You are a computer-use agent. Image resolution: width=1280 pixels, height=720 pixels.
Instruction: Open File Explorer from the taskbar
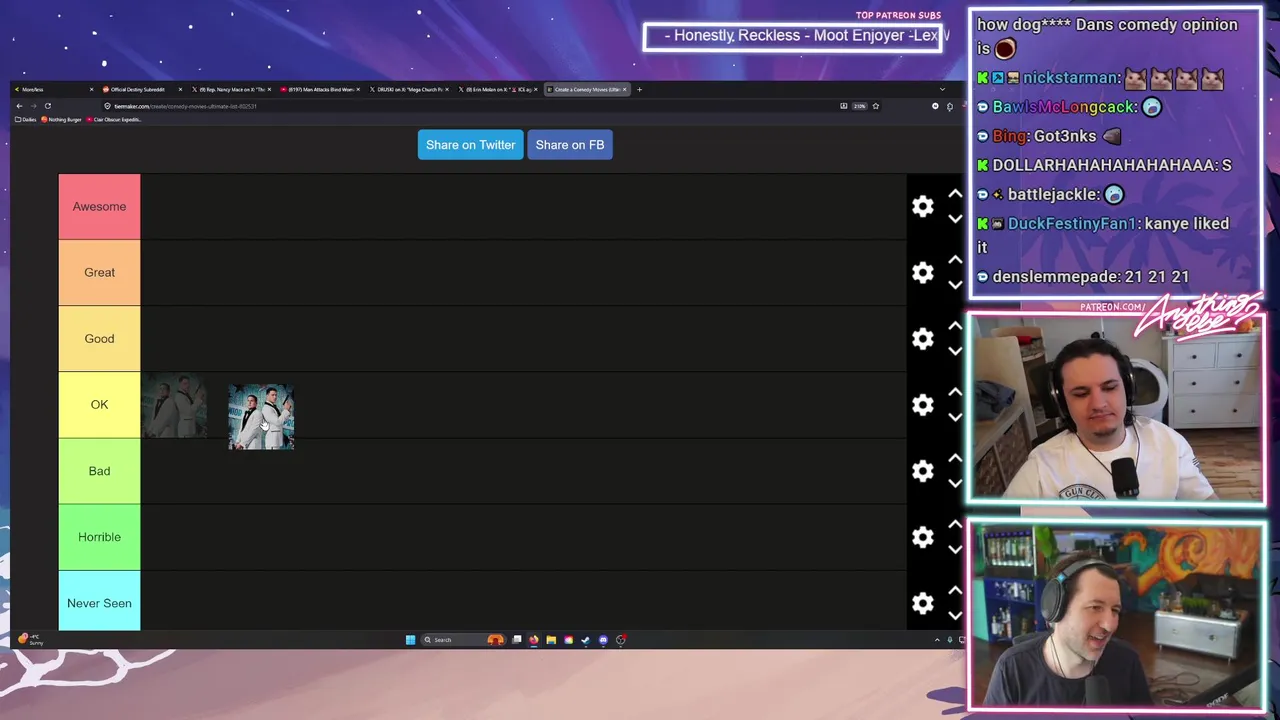551,640
